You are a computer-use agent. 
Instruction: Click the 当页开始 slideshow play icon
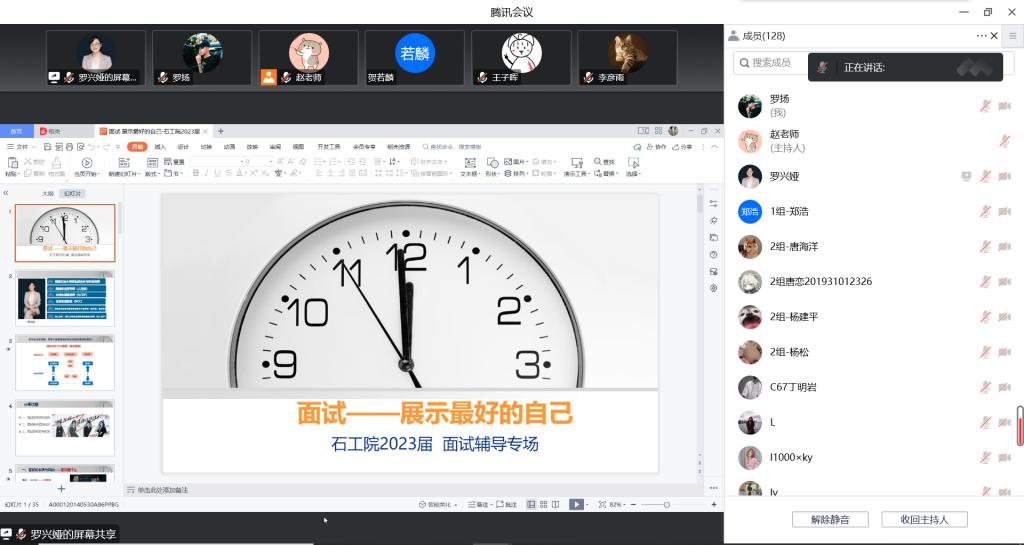click(86, 163)
